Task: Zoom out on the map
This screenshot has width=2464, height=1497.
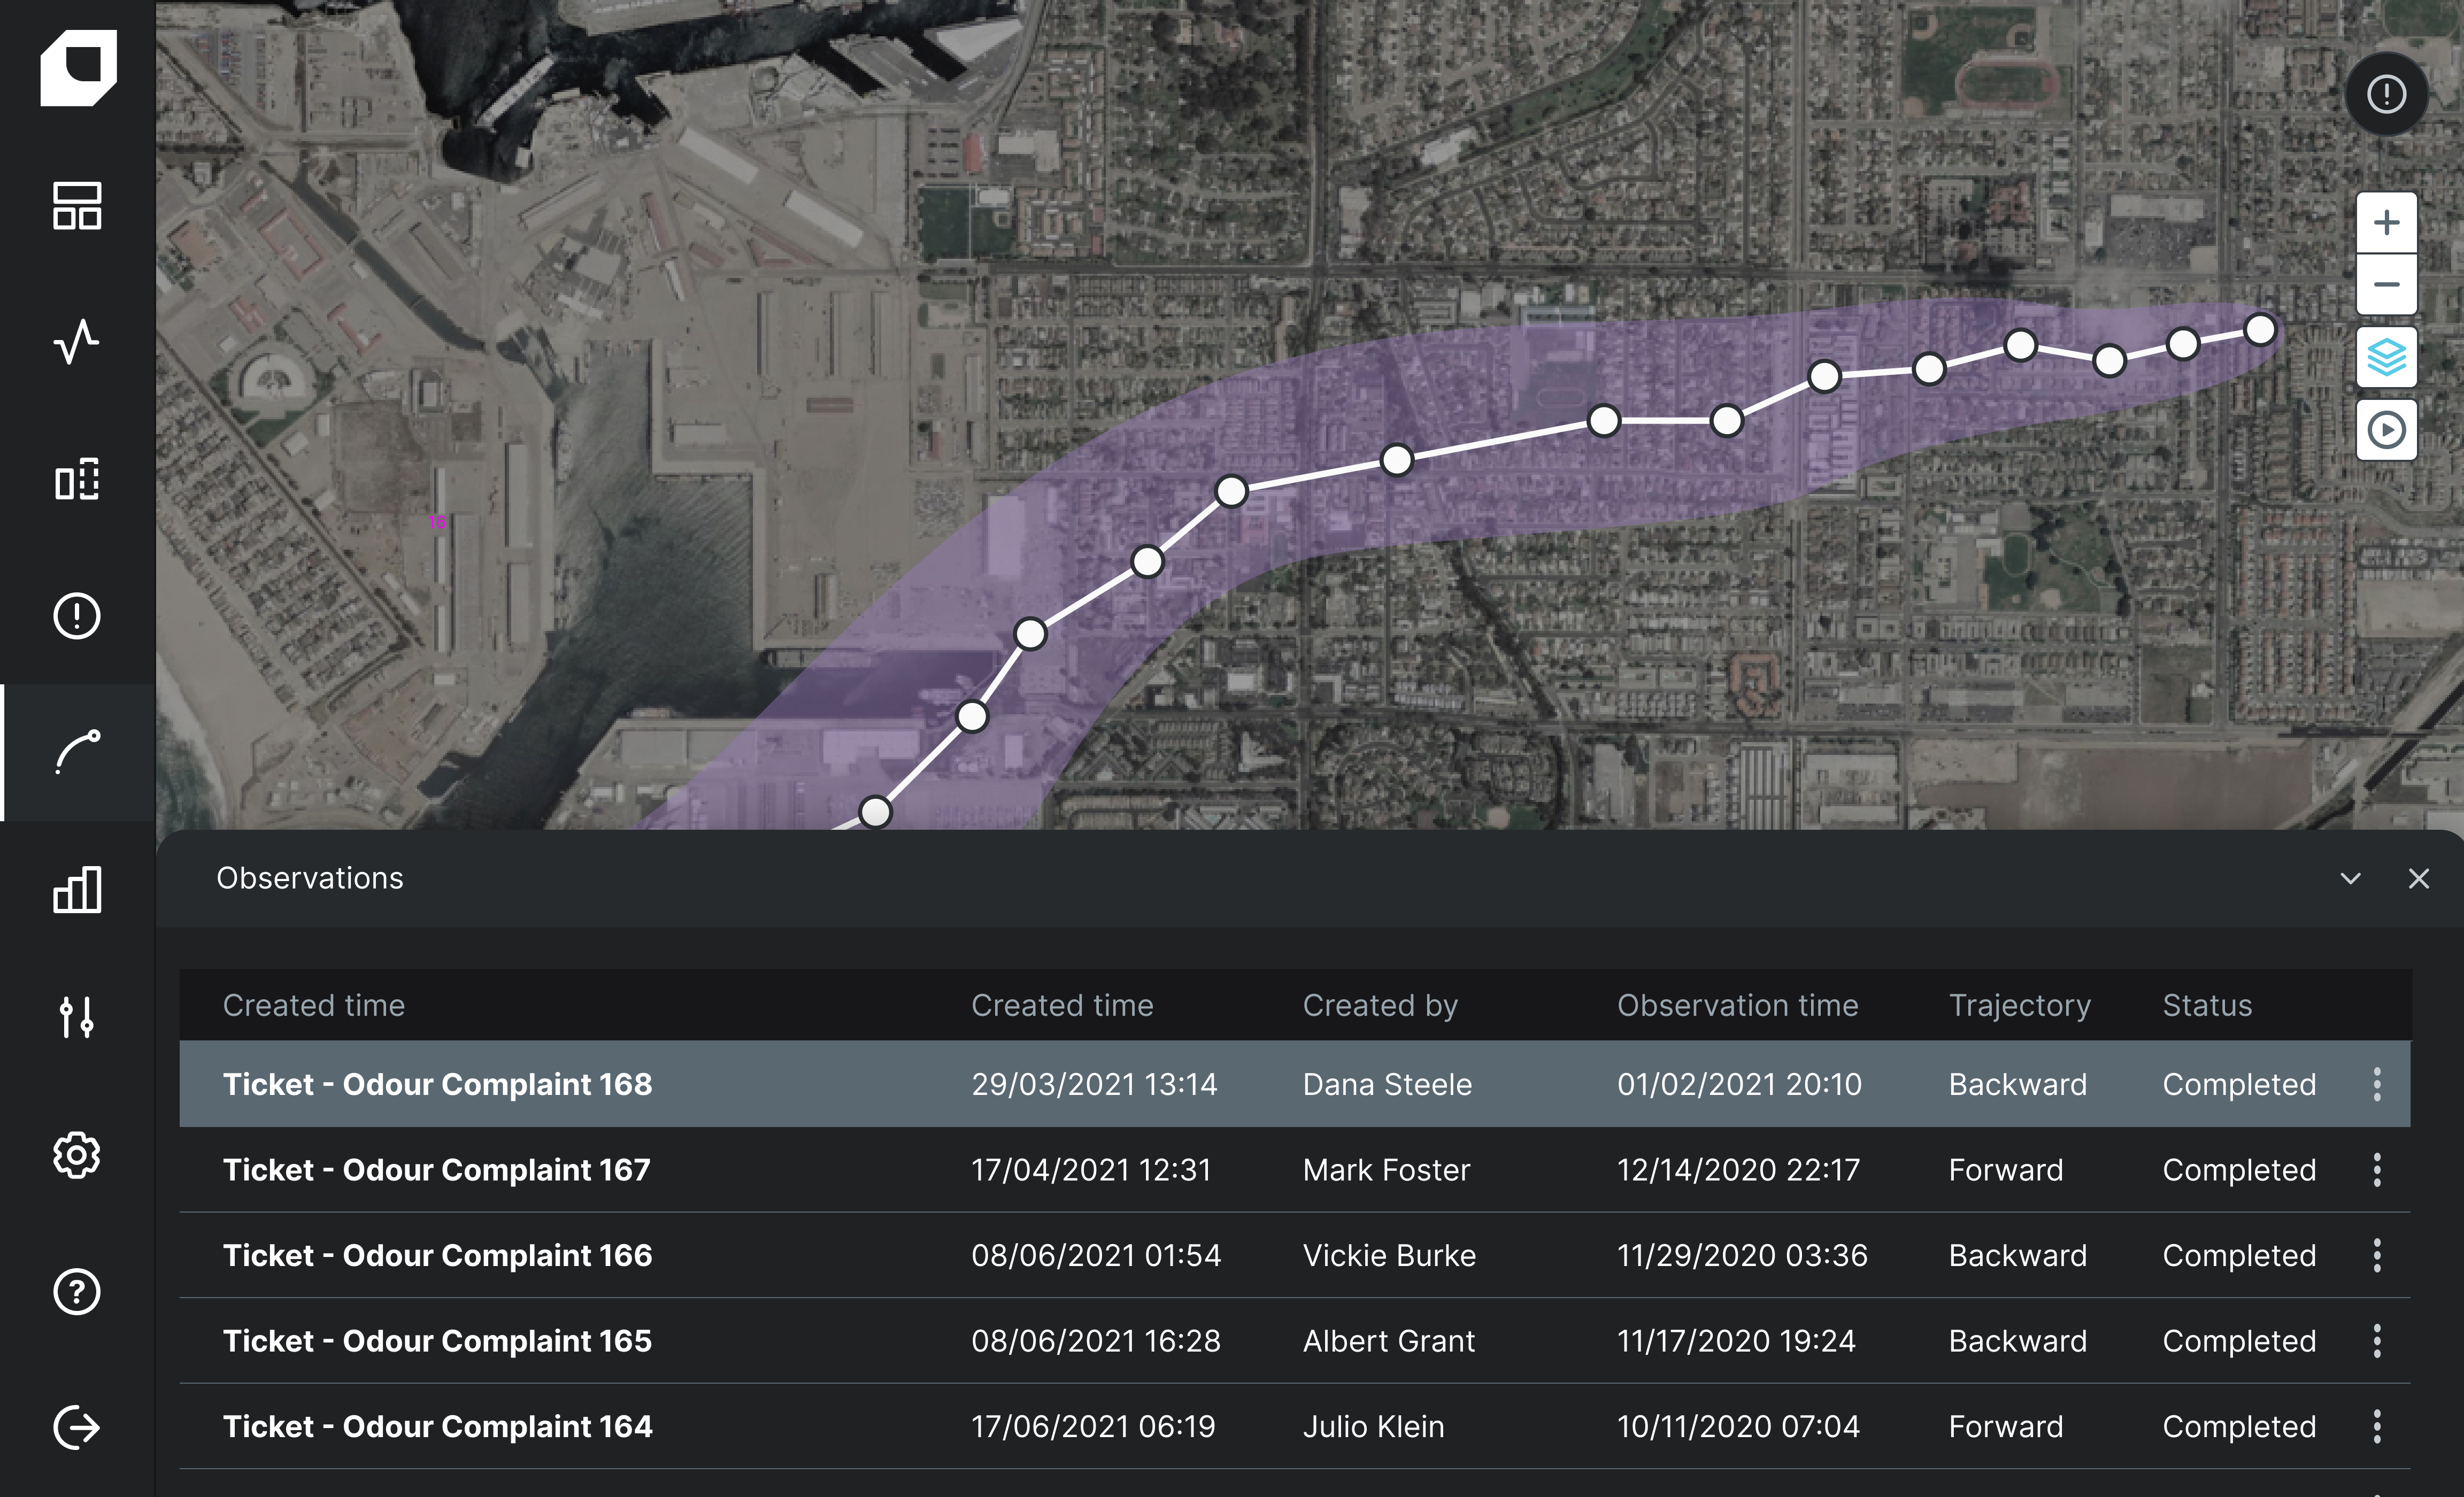Action: [x=2386, y=285]
